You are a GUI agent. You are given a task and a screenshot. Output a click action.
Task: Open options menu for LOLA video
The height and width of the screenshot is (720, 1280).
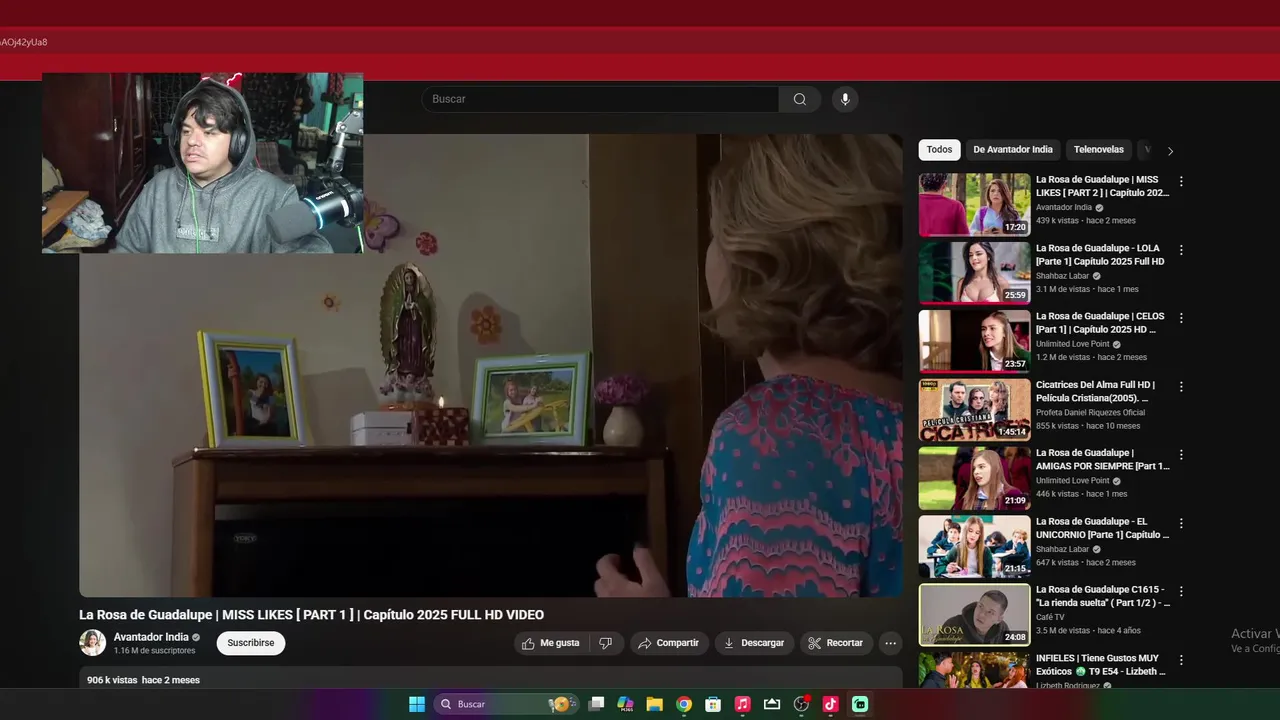pos(1181,250)
